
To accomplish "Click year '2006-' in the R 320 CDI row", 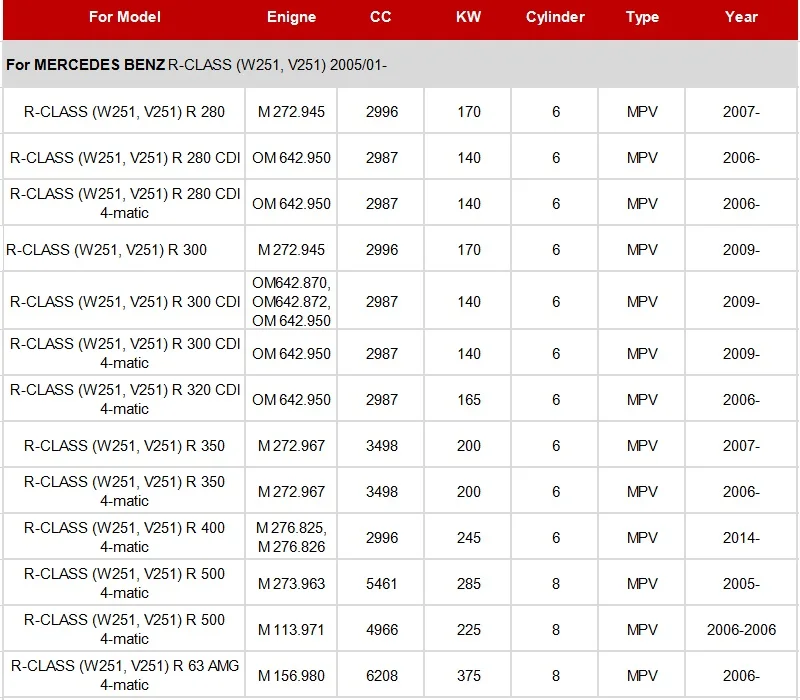I will [741, 399].
